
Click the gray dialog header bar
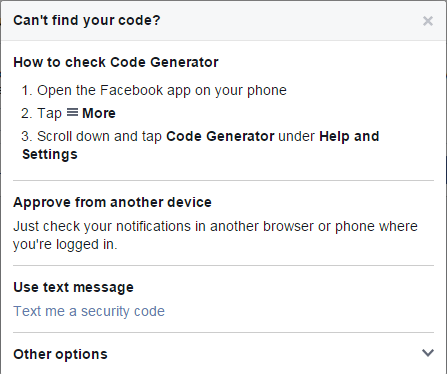tap(223, 21)
